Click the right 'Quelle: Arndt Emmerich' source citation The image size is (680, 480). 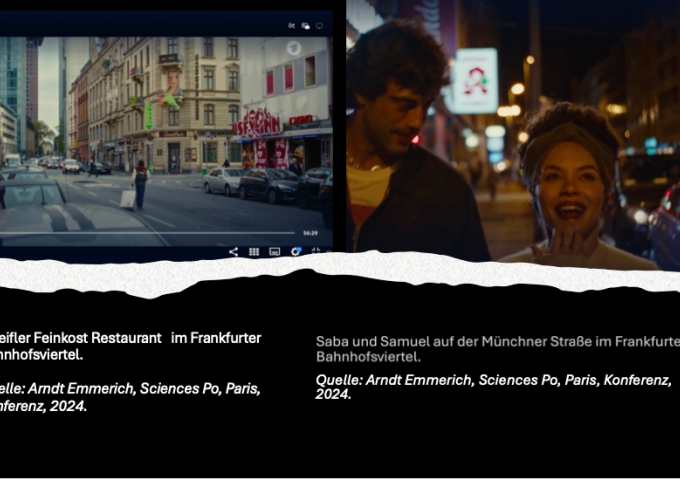pyautogui.click(x=493, y=387)
